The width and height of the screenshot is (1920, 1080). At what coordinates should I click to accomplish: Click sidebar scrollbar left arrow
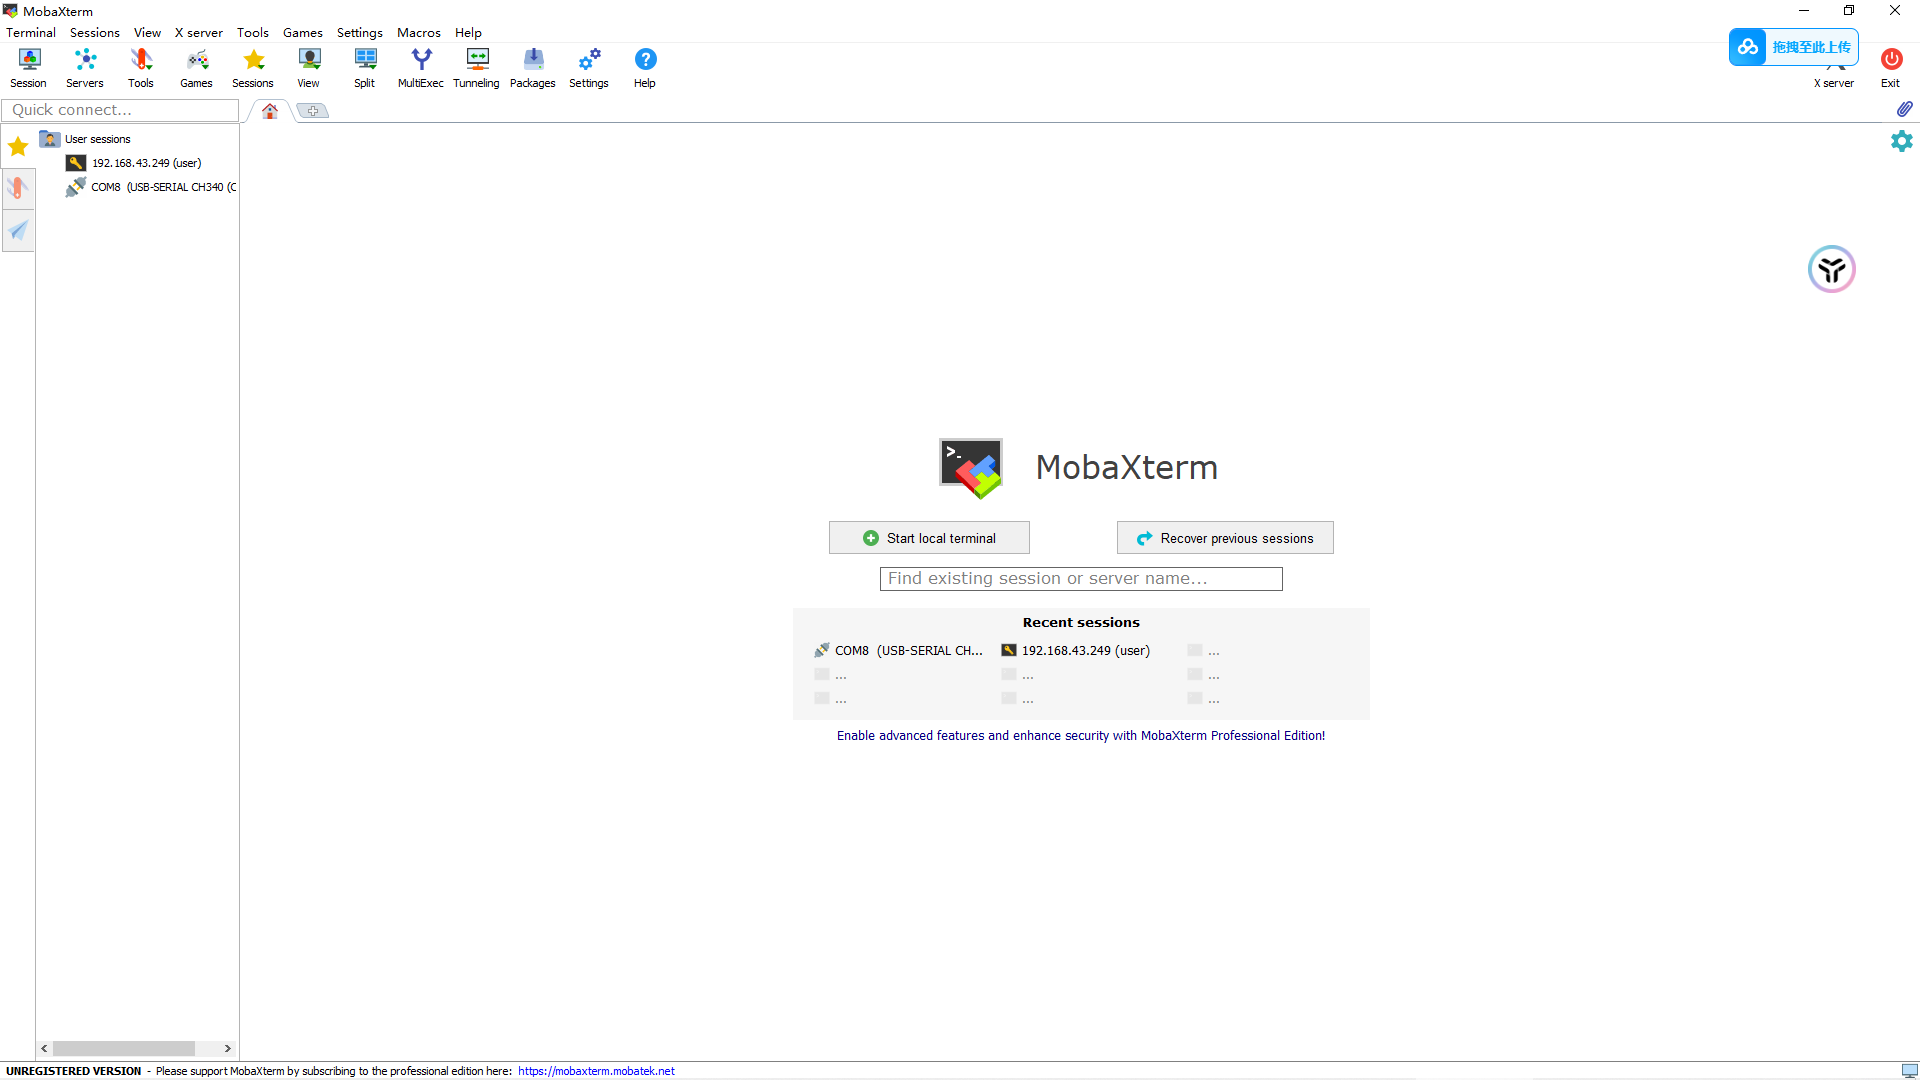(x=44, y=1049)
